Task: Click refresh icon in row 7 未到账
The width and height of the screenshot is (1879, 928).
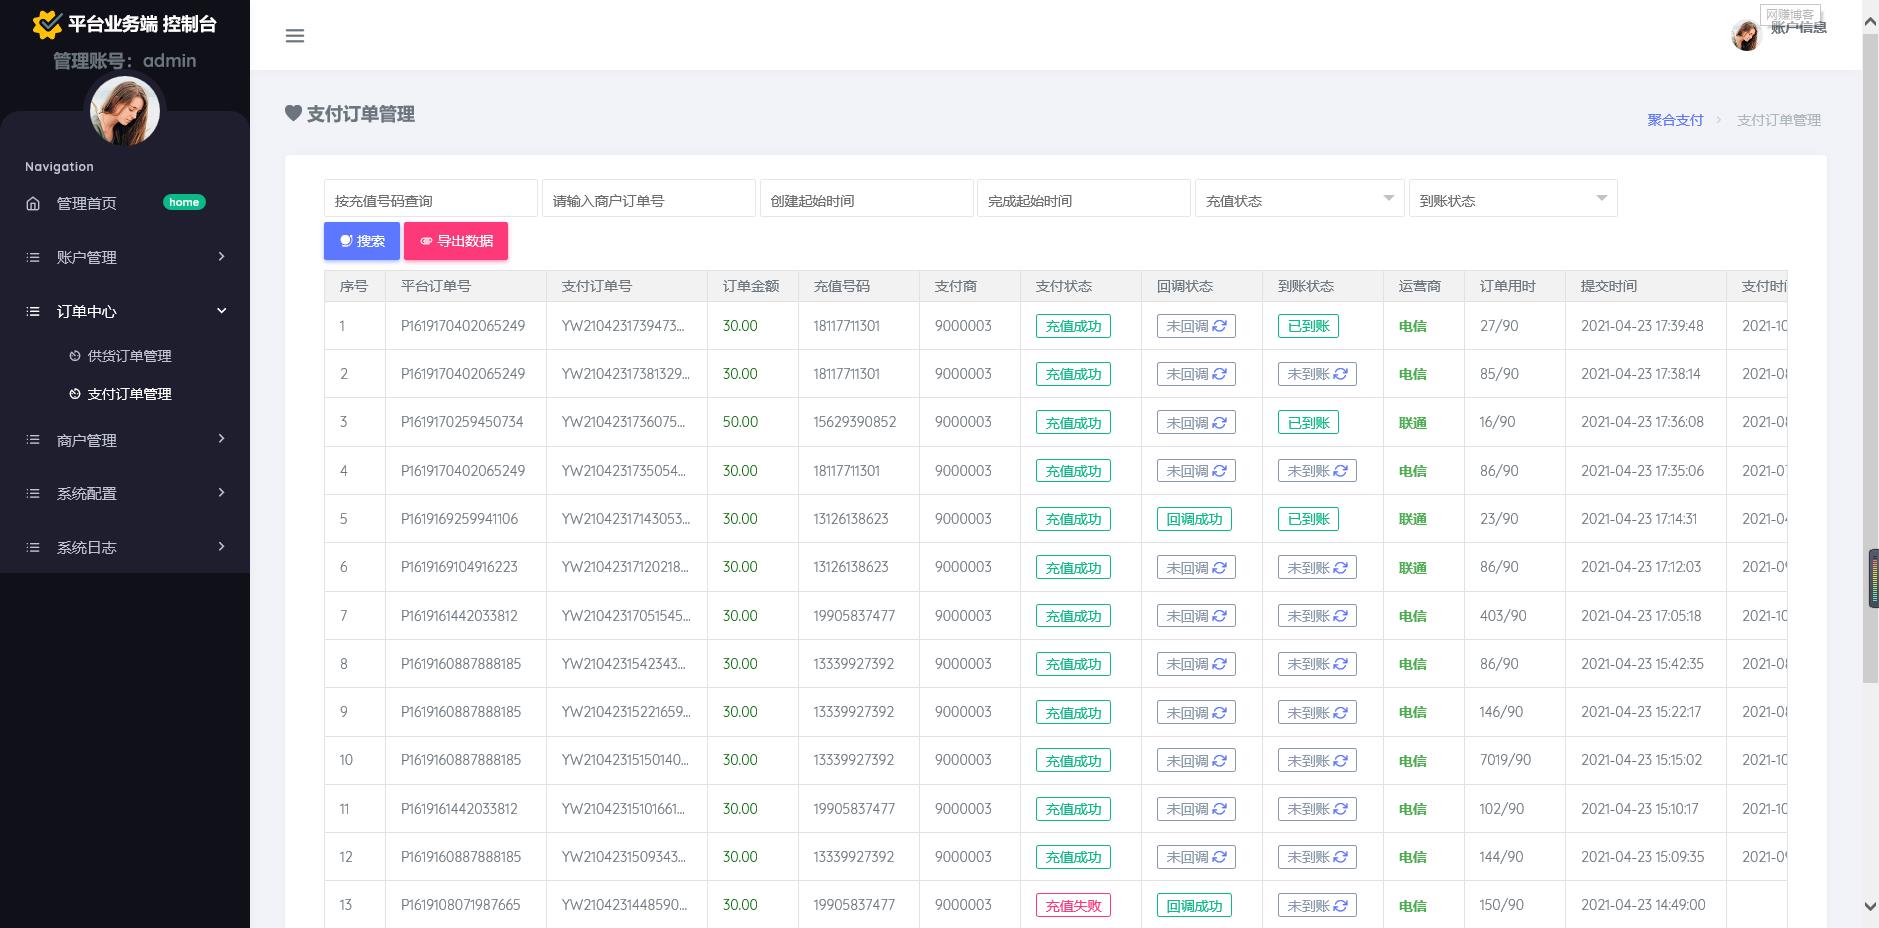Action: click(x=1341, y=616)
